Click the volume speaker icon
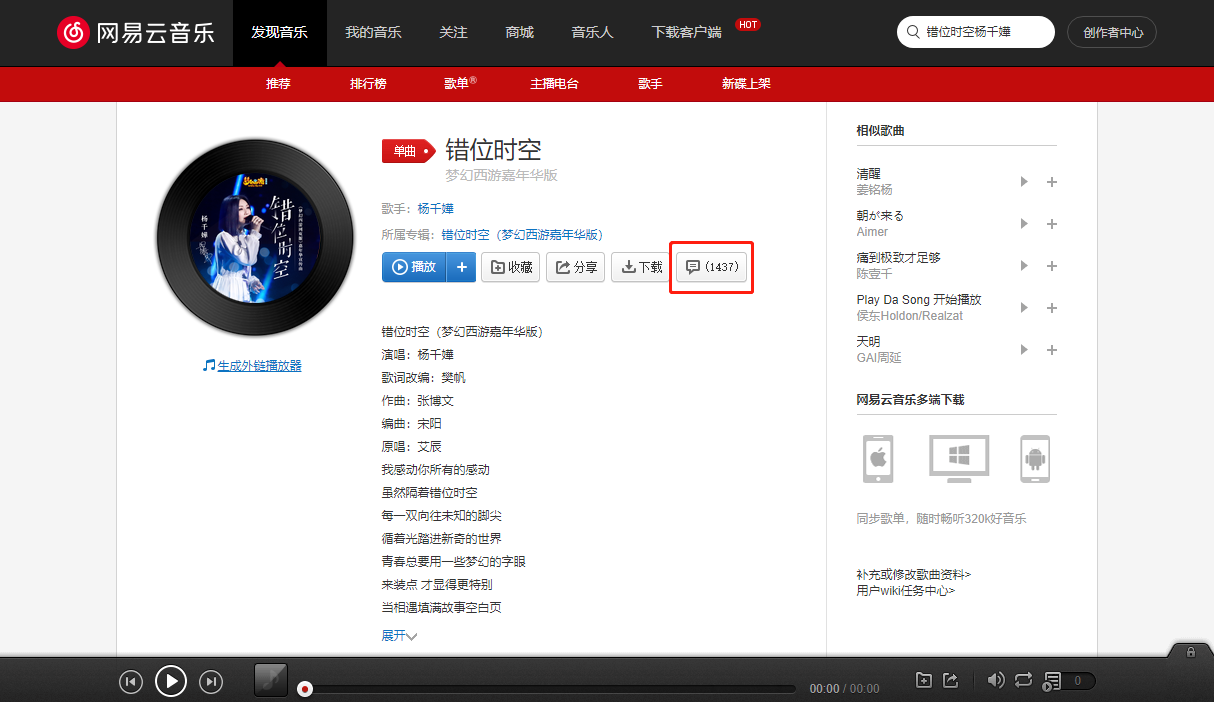This screenshot has width=1214, height=702. click(x=995, y=681)
